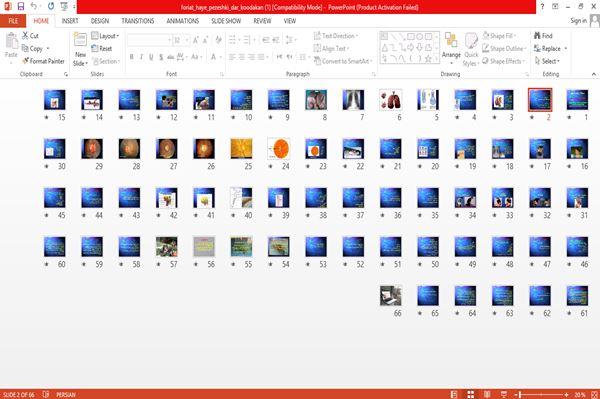
Task: Click Find in Editing group
Action: pyautogui.click(x=543, y=36)
